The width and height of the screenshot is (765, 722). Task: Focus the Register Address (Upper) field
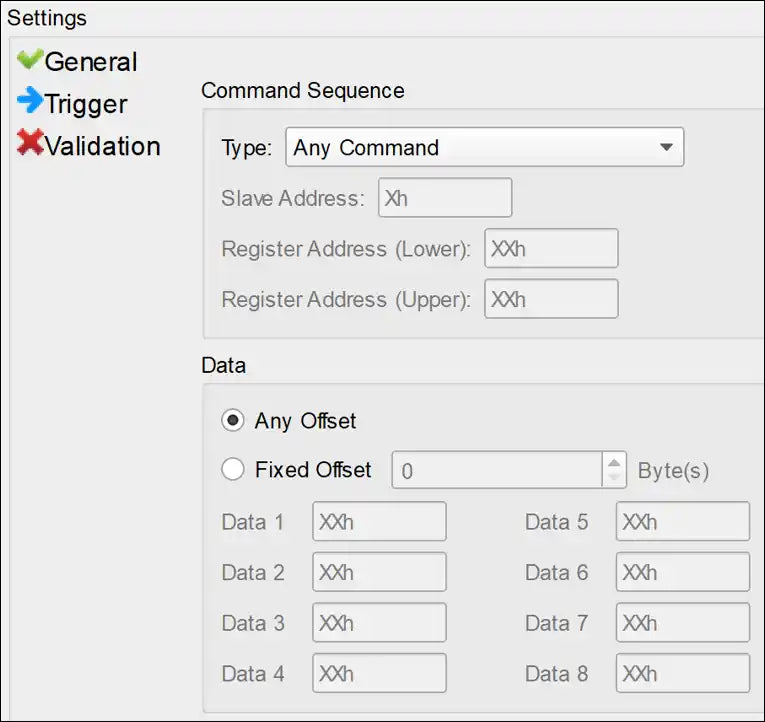(551, 299)
